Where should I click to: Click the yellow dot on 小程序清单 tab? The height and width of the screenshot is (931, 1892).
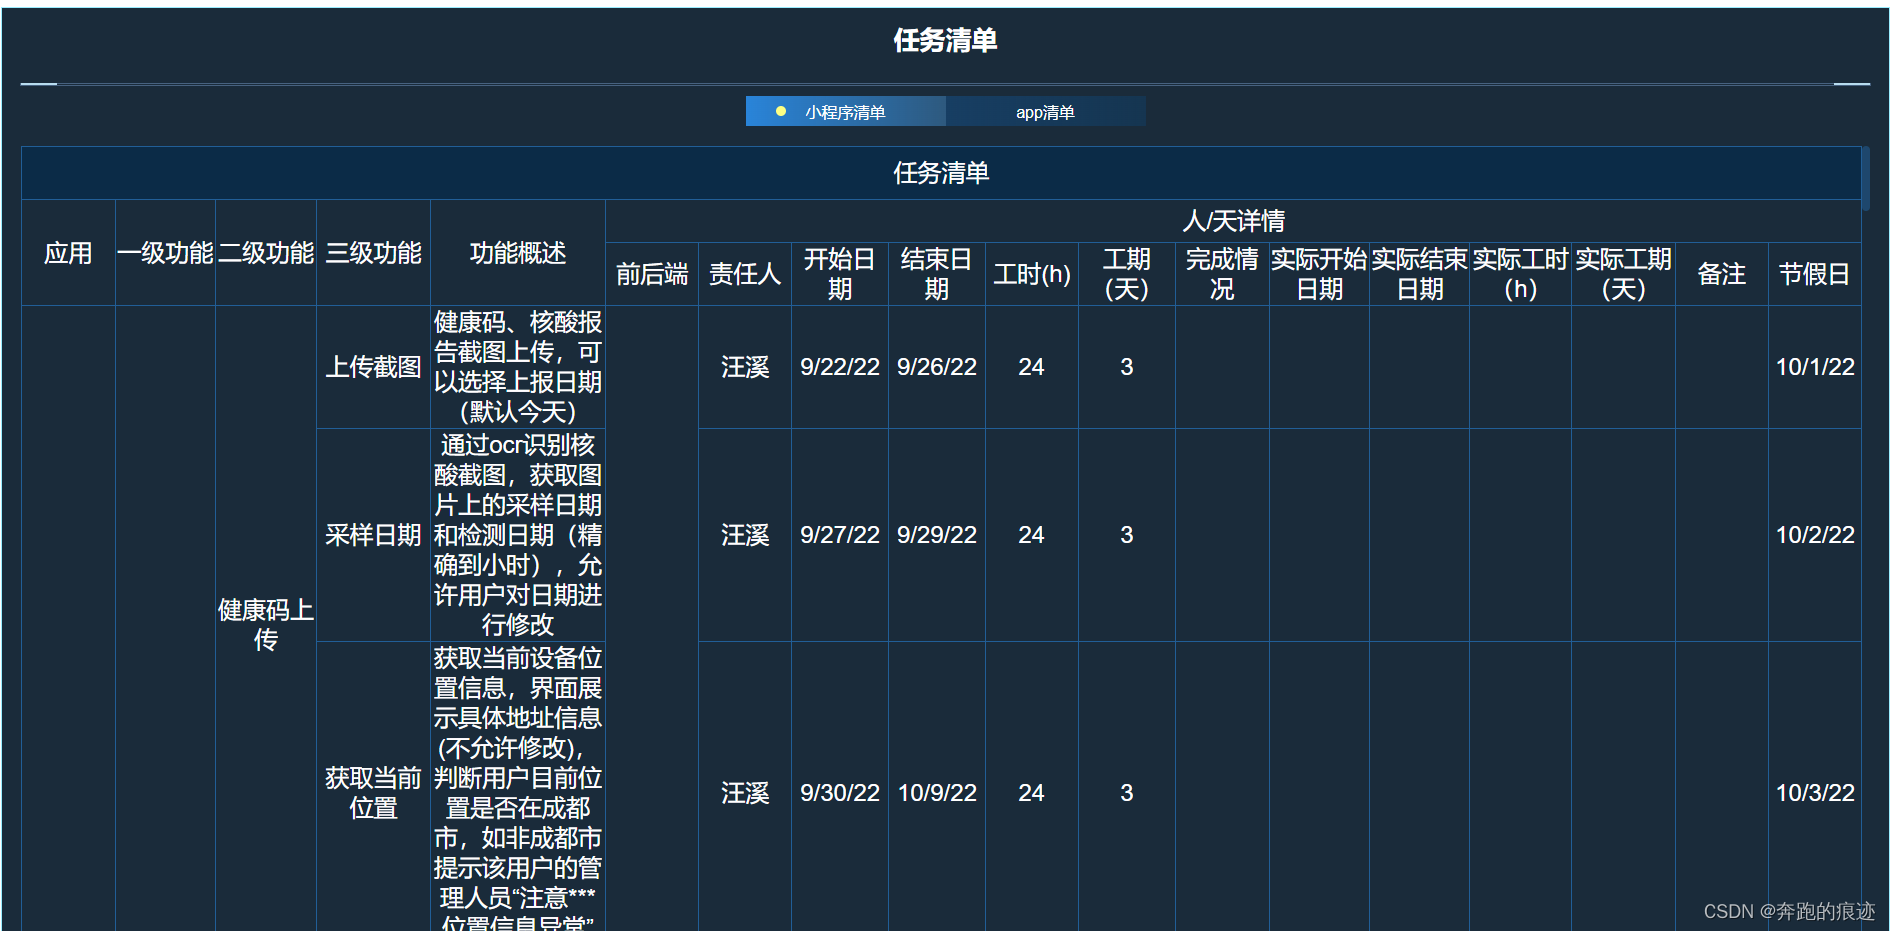pyautogui.click(x=781, y=111)
